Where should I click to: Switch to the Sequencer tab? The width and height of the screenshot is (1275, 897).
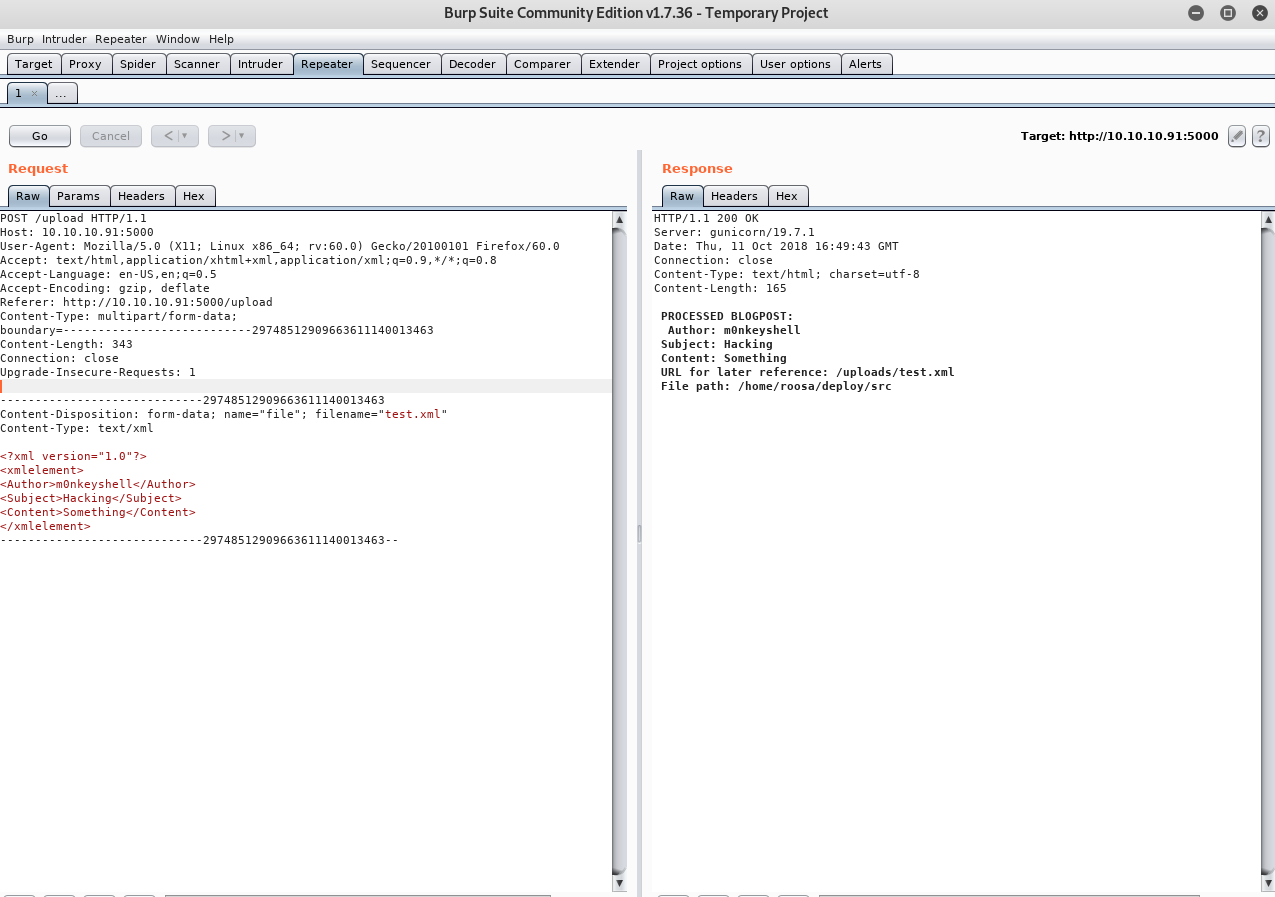(401, 64)
